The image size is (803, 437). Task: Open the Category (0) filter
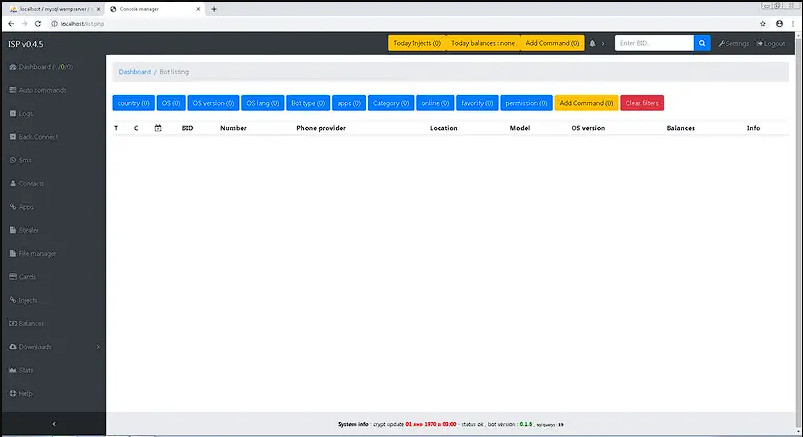(391, 103)
